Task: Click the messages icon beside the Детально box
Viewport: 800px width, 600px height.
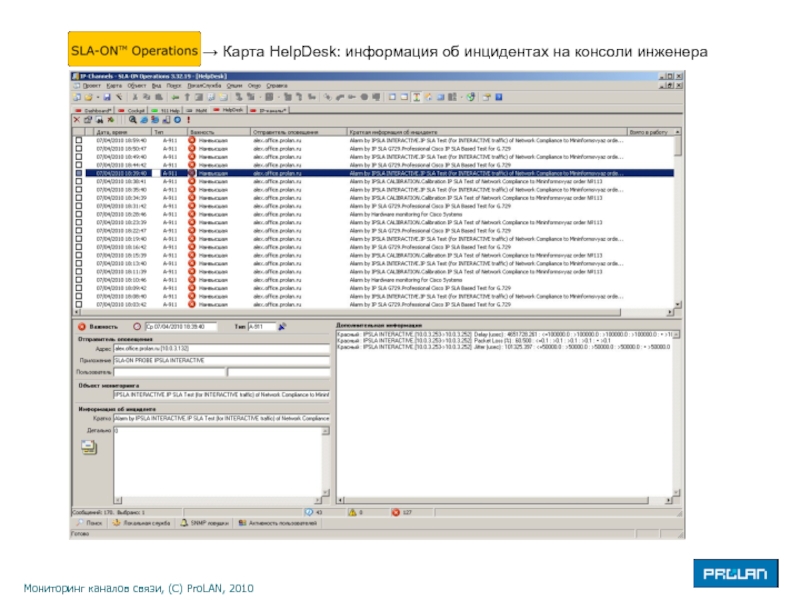Action: click(x=88, y=448)
